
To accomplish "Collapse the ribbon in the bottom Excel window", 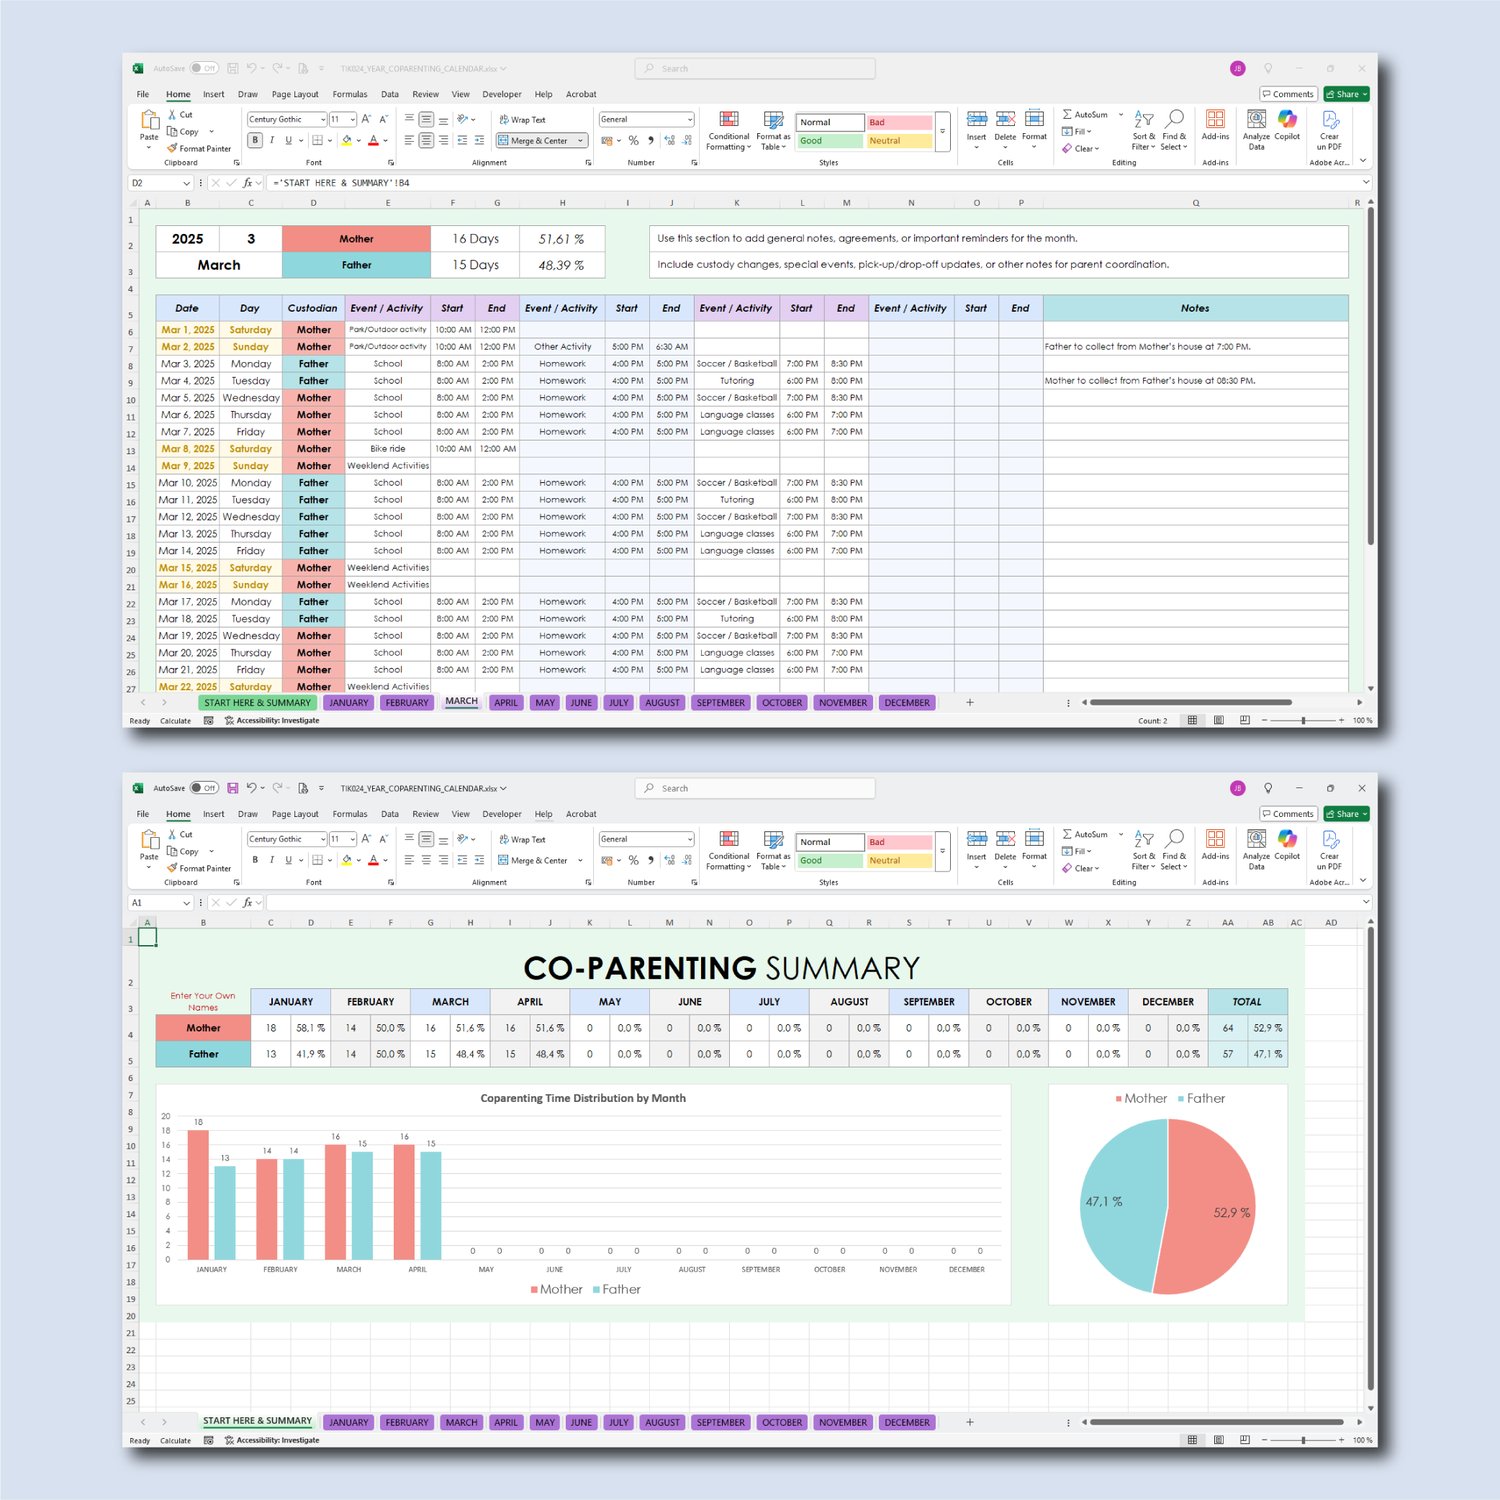I will pyautogui.click(x=1363, y=881).
